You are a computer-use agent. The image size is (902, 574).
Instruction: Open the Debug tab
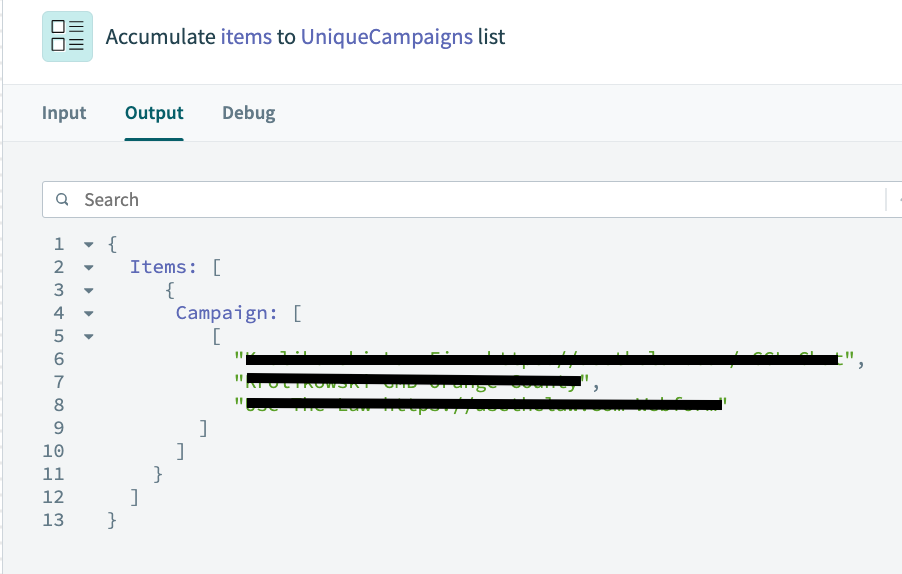248,113
